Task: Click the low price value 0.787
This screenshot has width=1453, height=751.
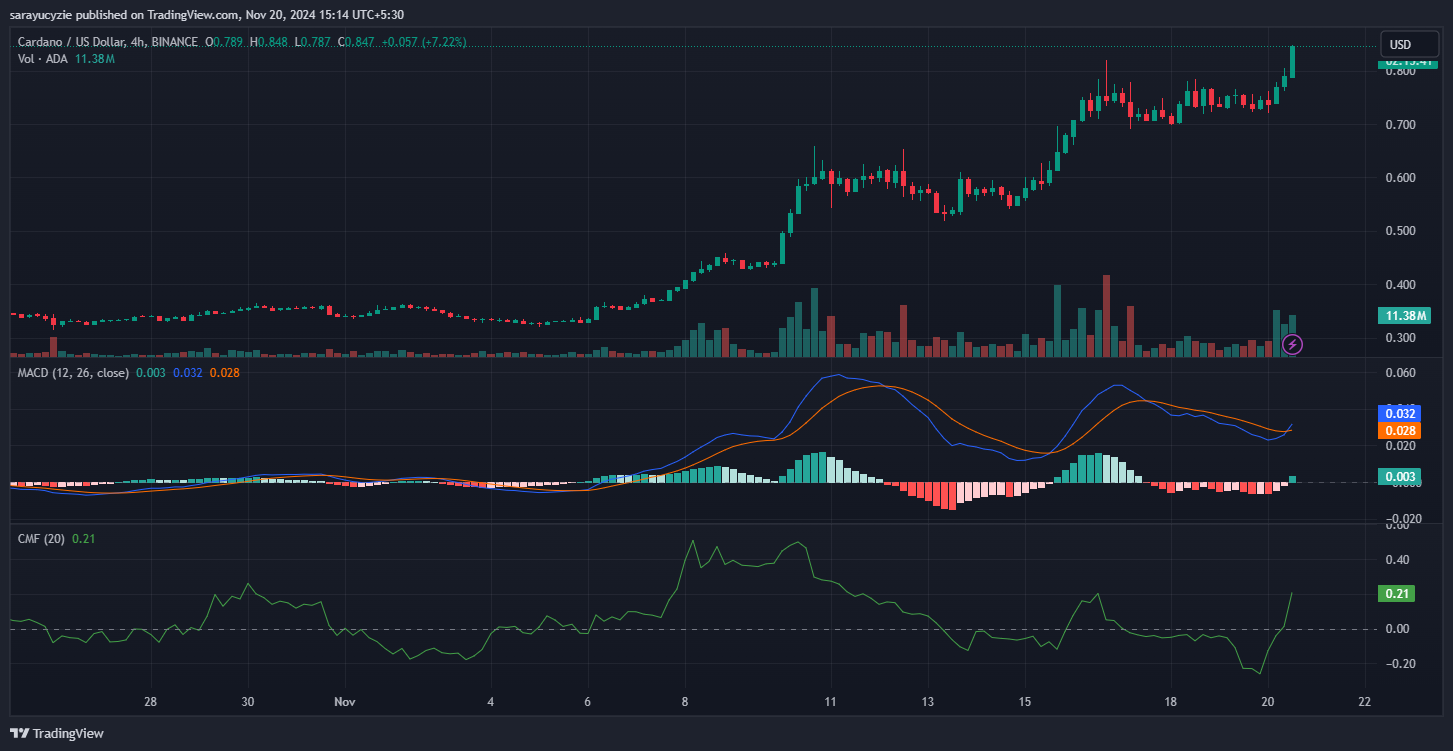Action: click(316, 43)
